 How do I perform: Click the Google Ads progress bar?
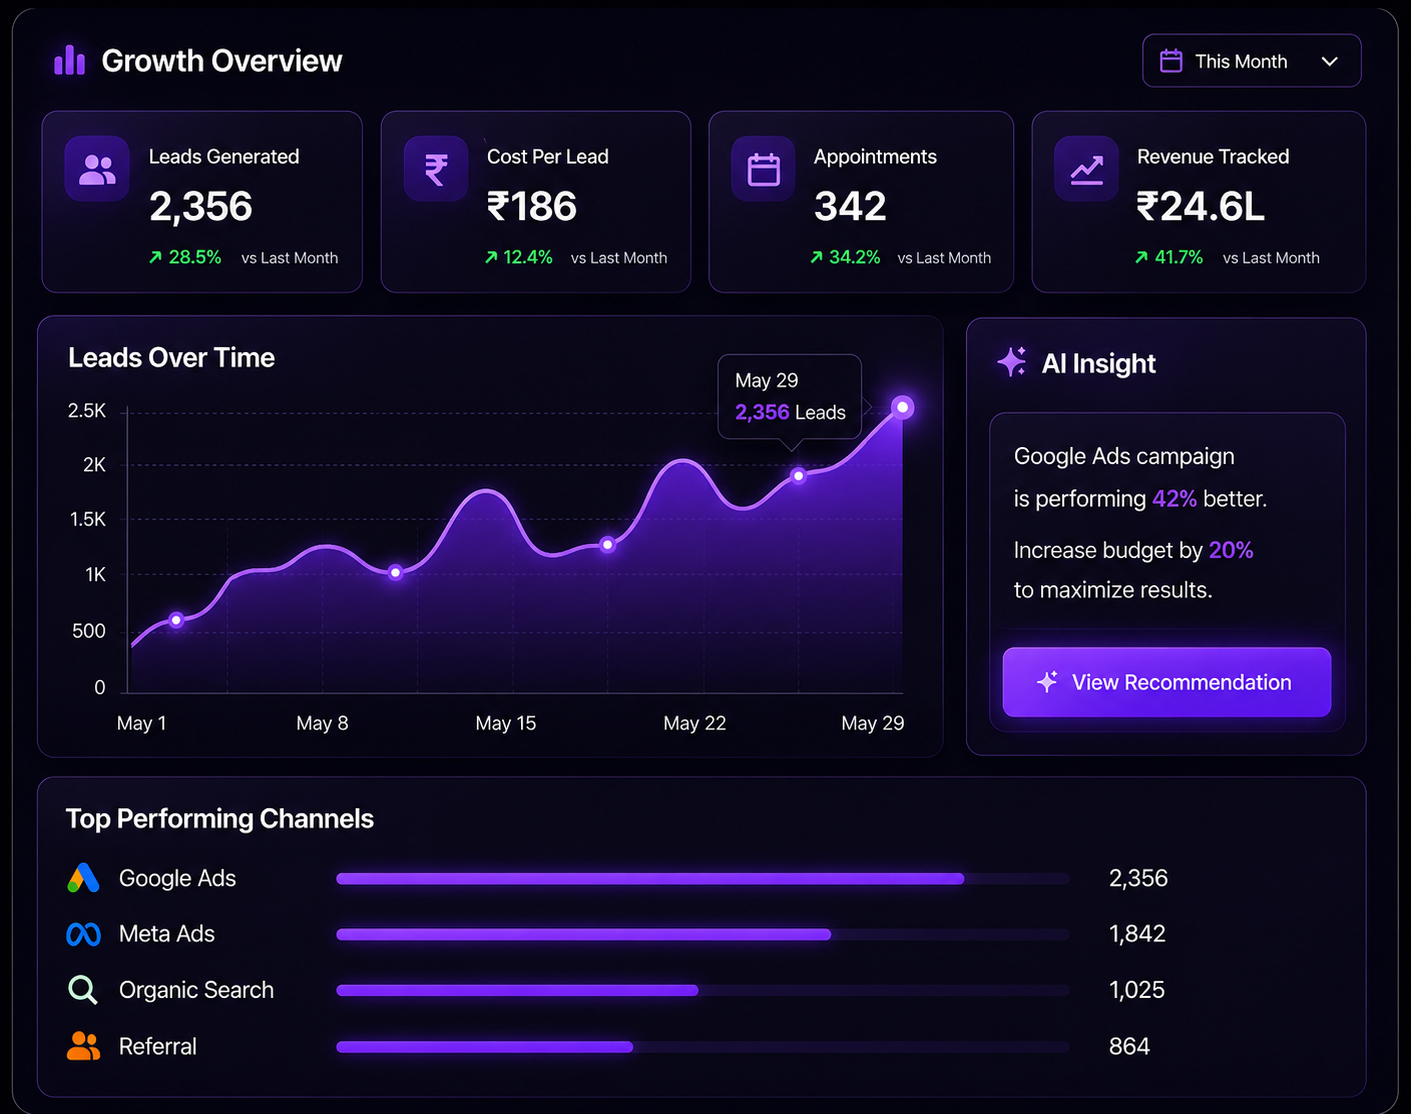tap(703, 879)
